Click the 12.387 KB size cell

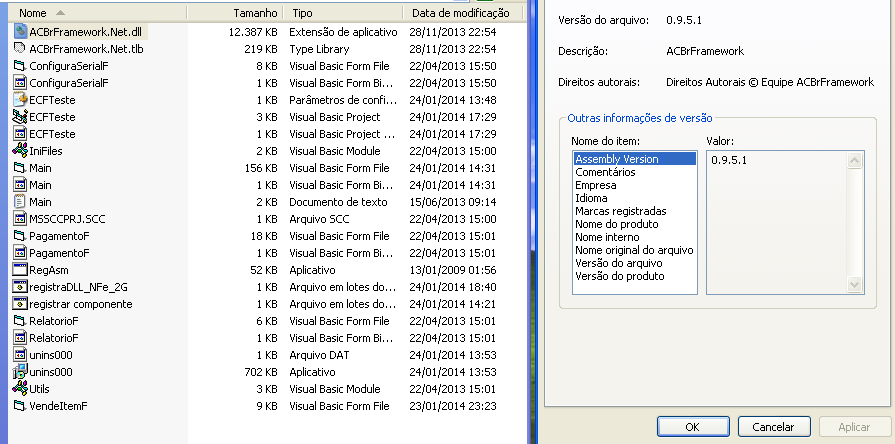253,32
